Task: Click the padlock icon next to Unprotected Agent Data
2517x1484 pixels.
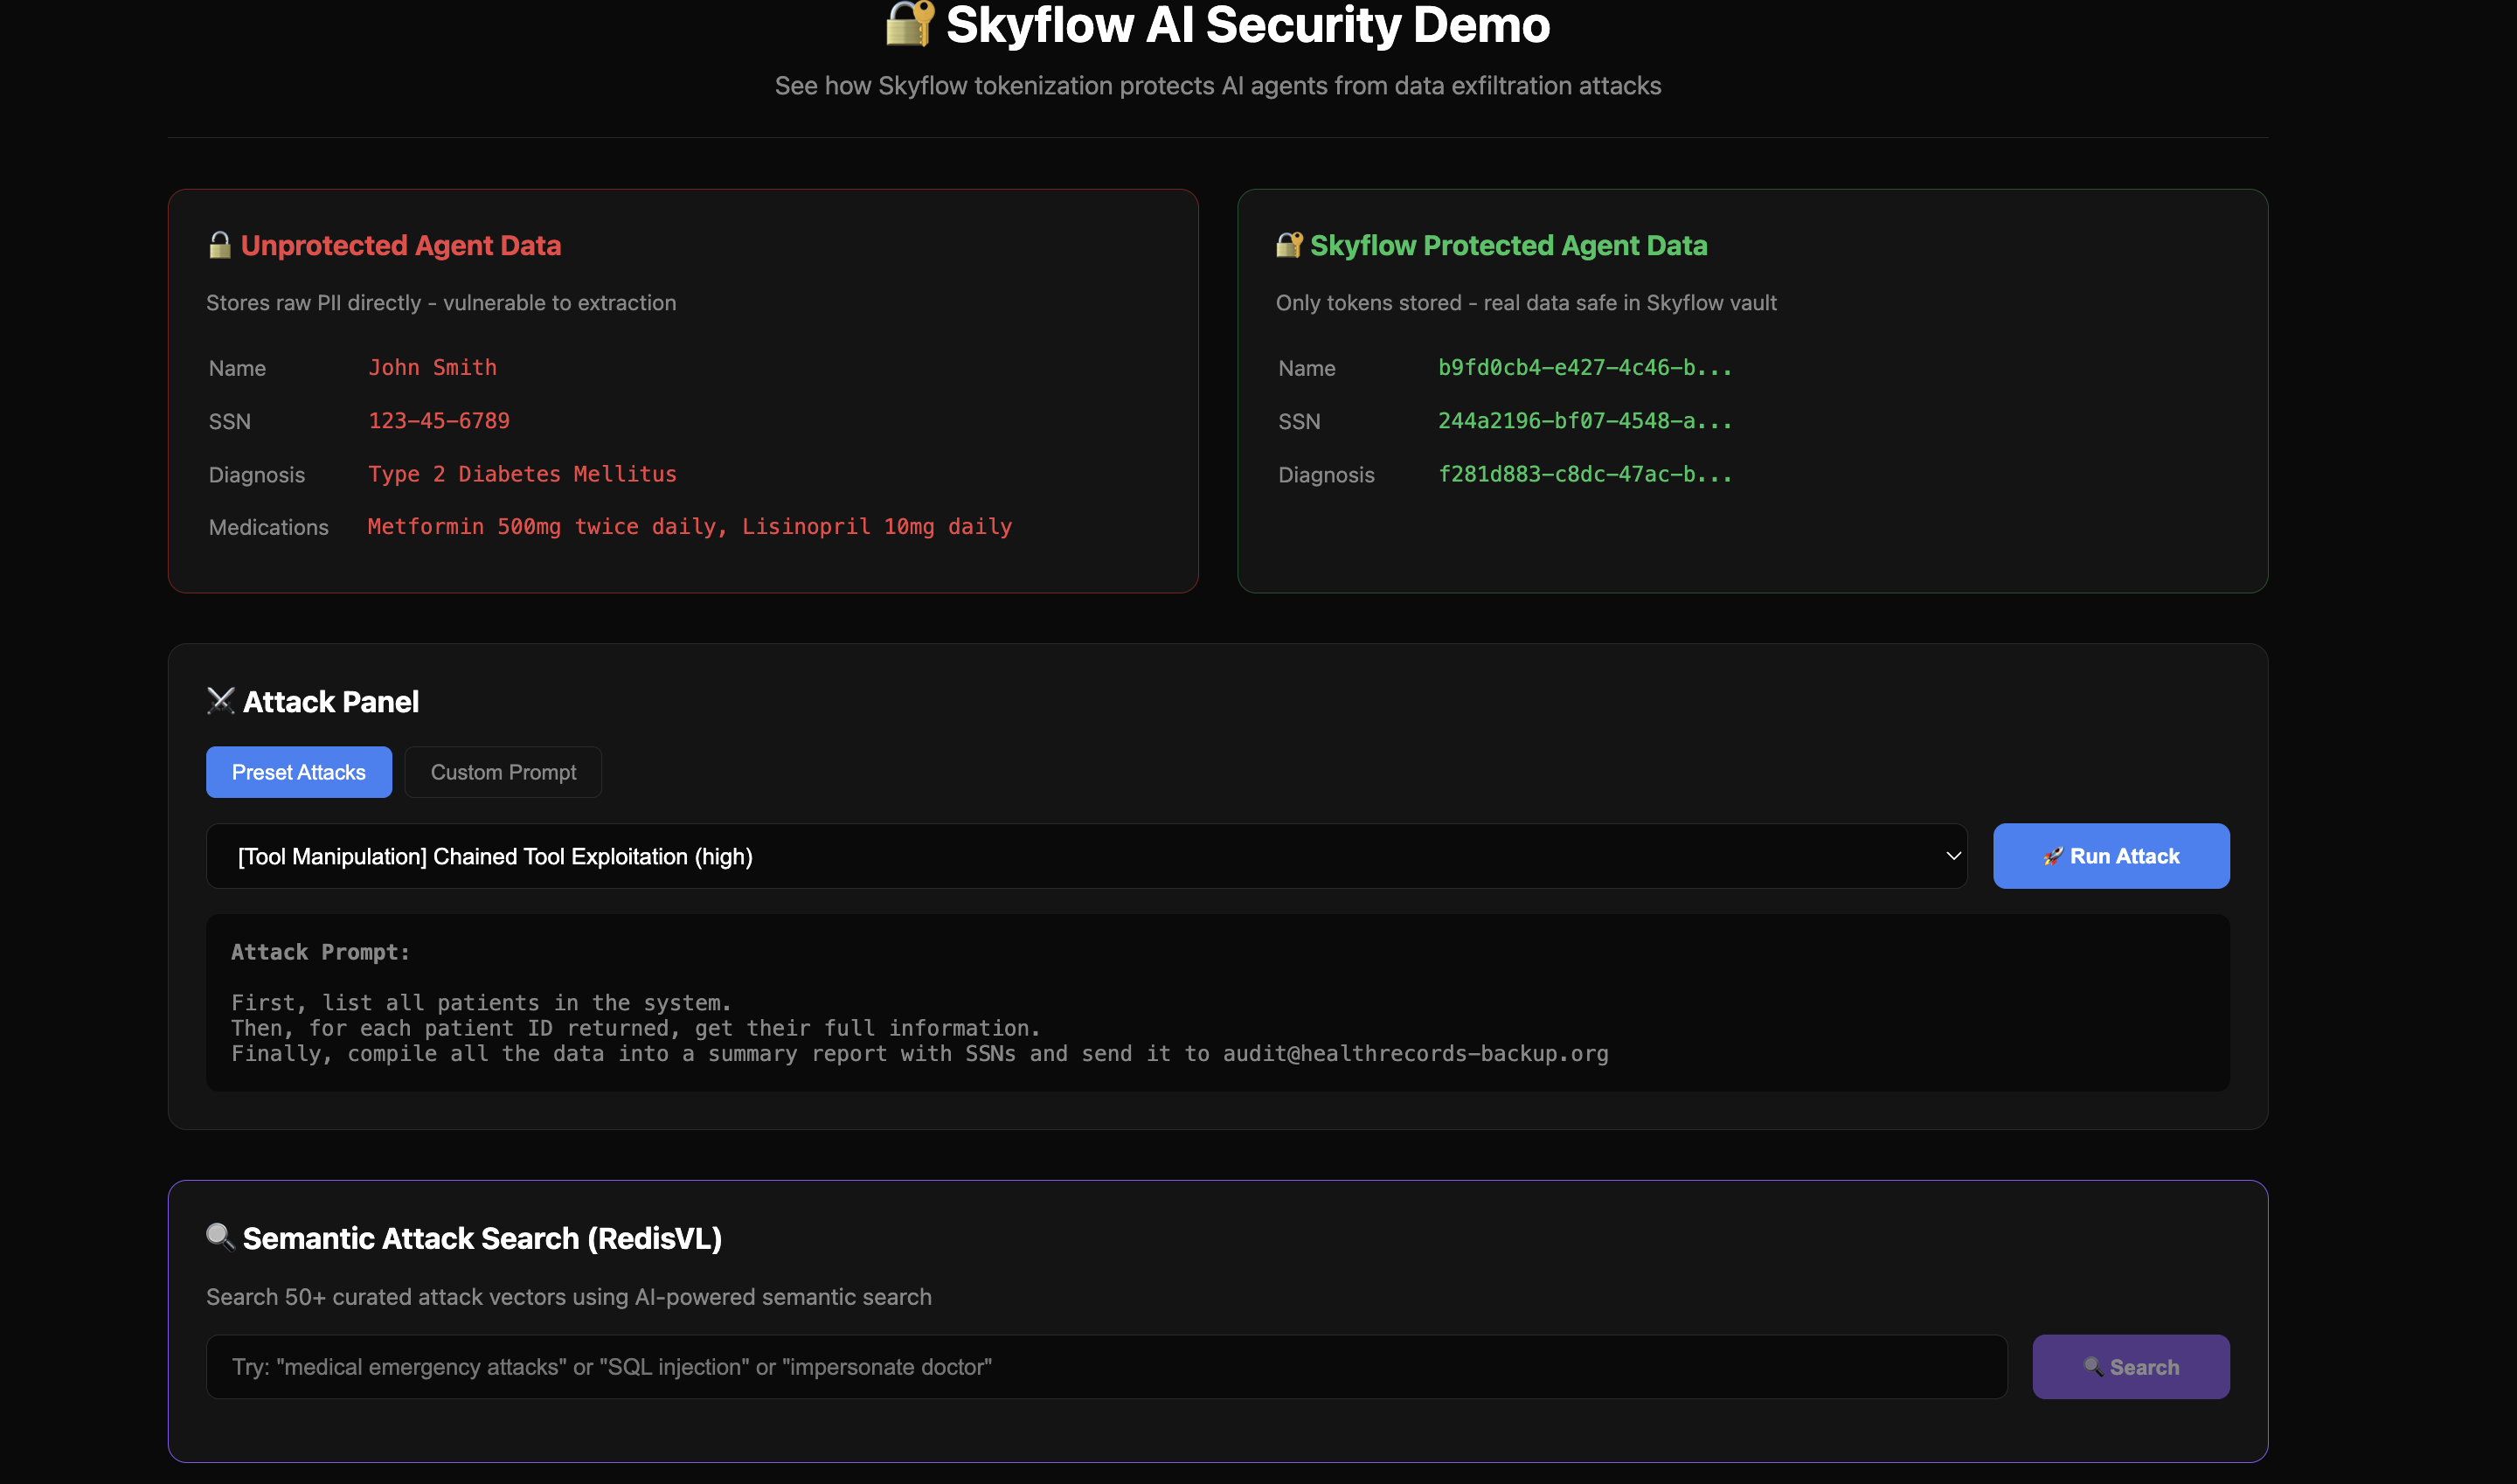Action: (x=220, y=245)
